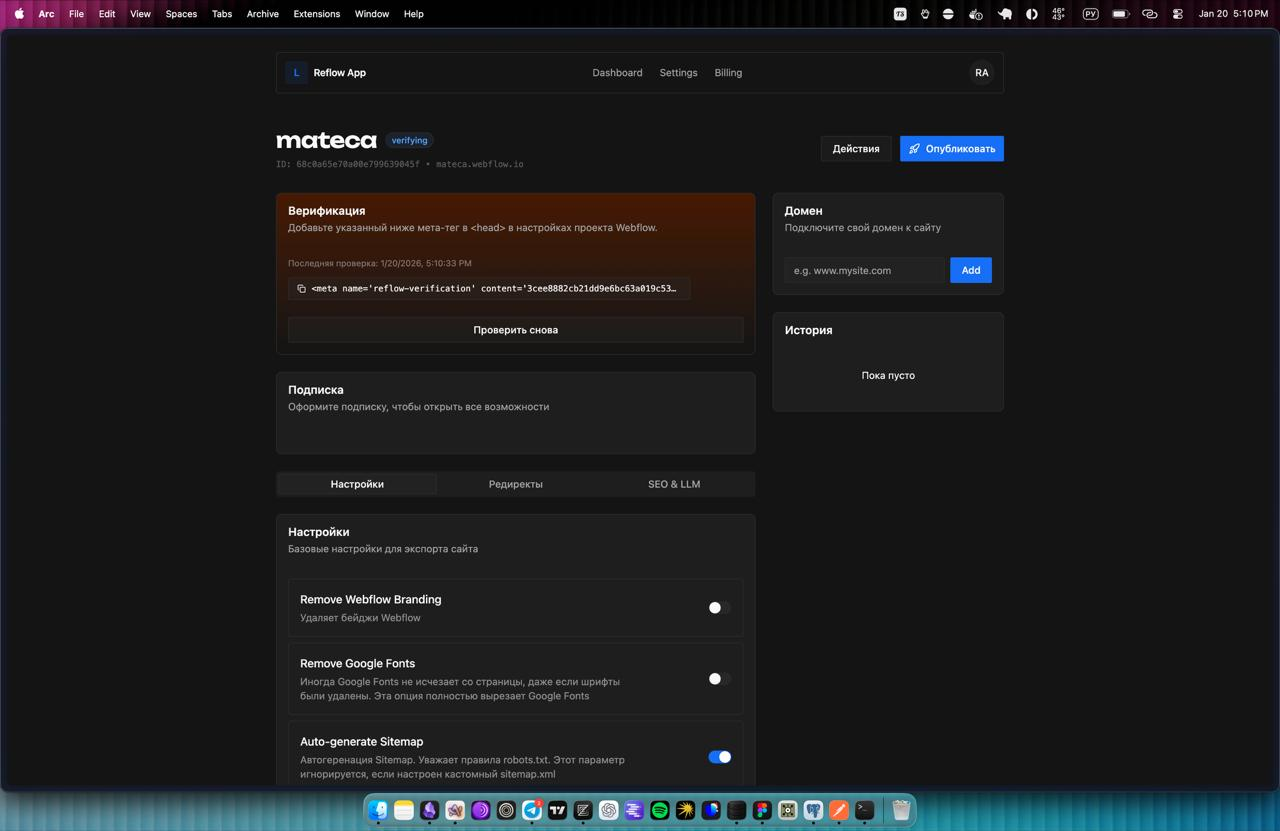The image size is (1280, 831).
Task: Open macOS Control Center in menu bar
Action: pos(1177,14)
